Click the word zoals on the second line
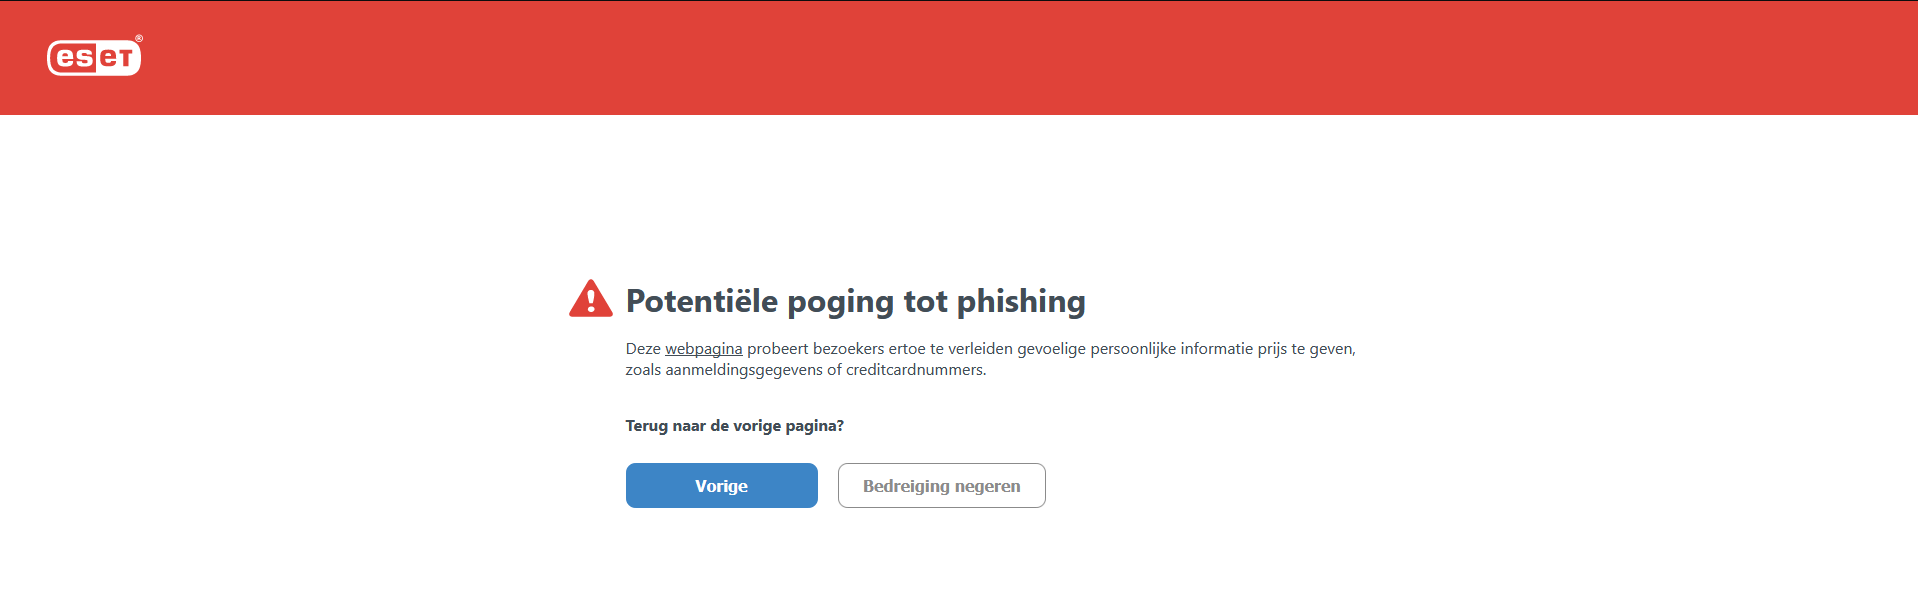 643,370
